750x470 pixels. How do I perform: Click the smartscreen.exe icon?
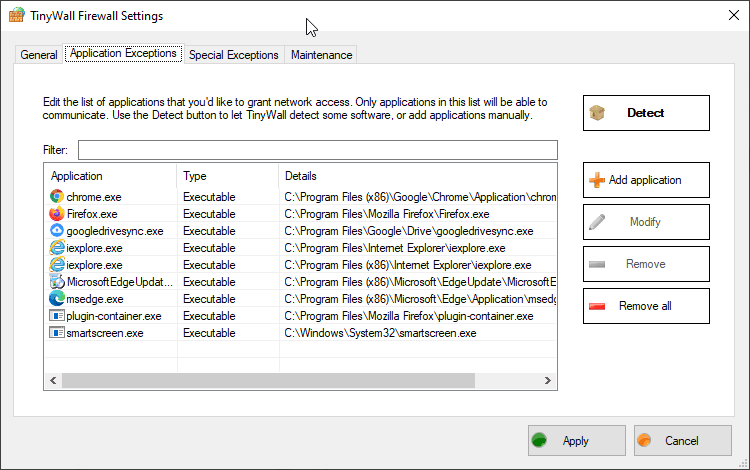pos(57,333)
